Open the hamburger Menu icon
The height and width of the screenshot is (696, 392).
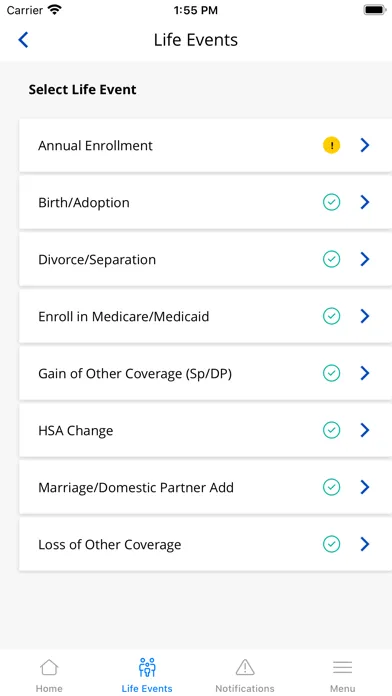click(342, 667)
